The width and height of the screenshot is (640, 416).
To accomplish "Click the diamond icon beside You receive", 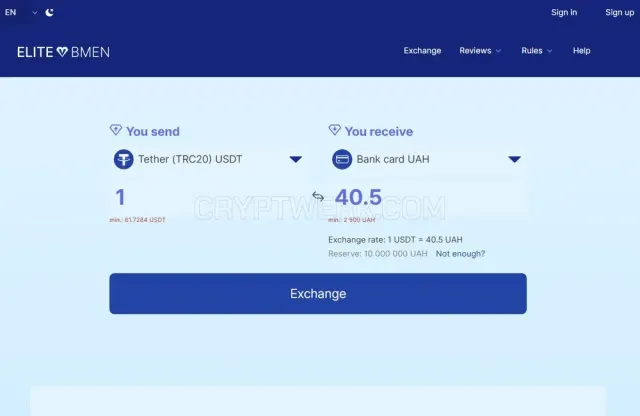I will (x=335, y=130).
